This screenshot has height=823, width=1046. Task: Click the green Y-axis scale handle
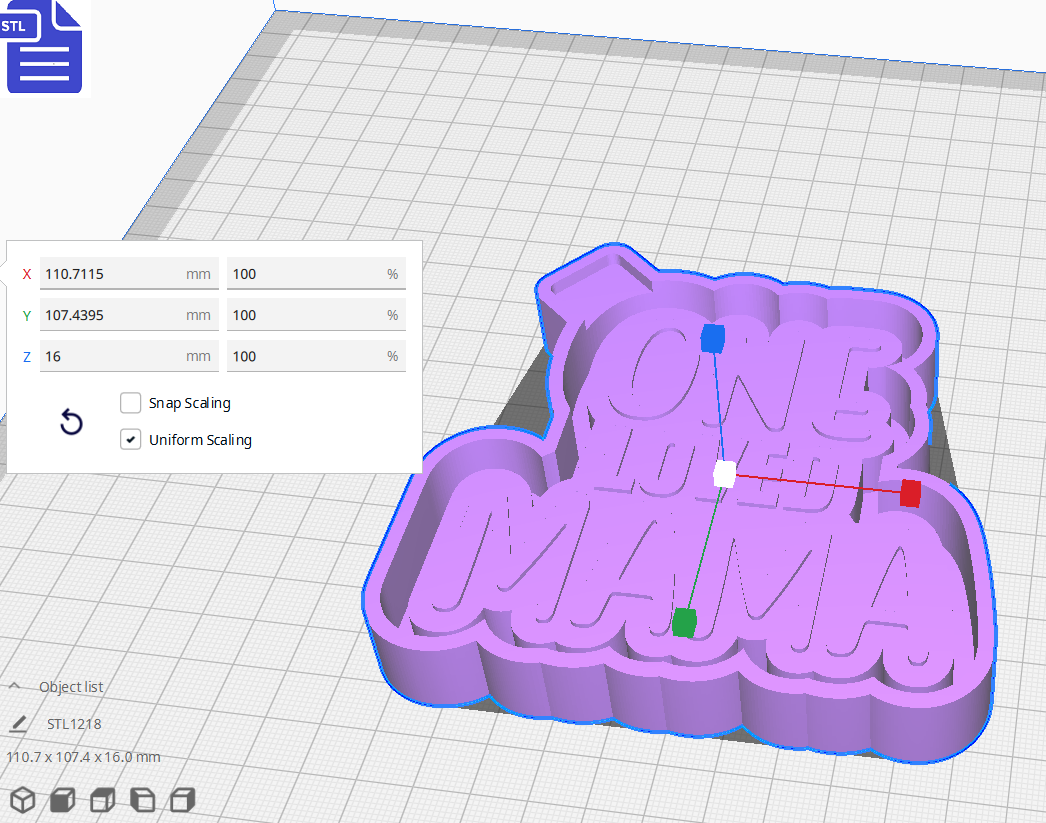[685, 621]
